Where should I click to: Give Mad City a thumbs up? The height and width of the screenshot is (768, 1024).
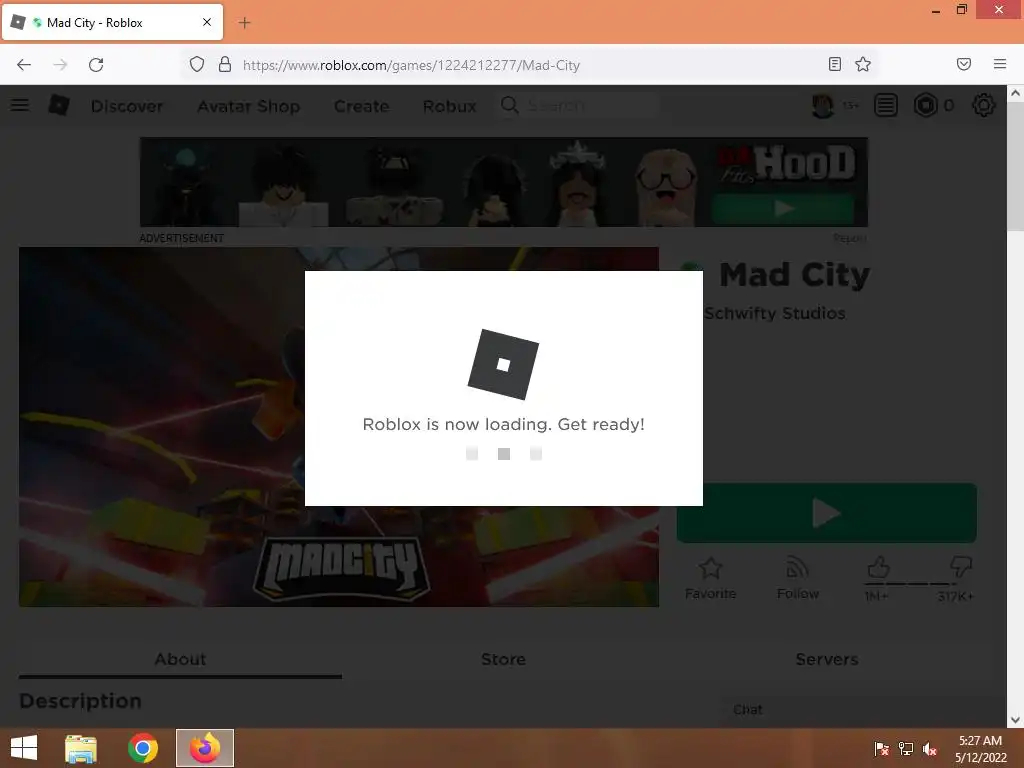pyautogui.click(x=878, y=568)
